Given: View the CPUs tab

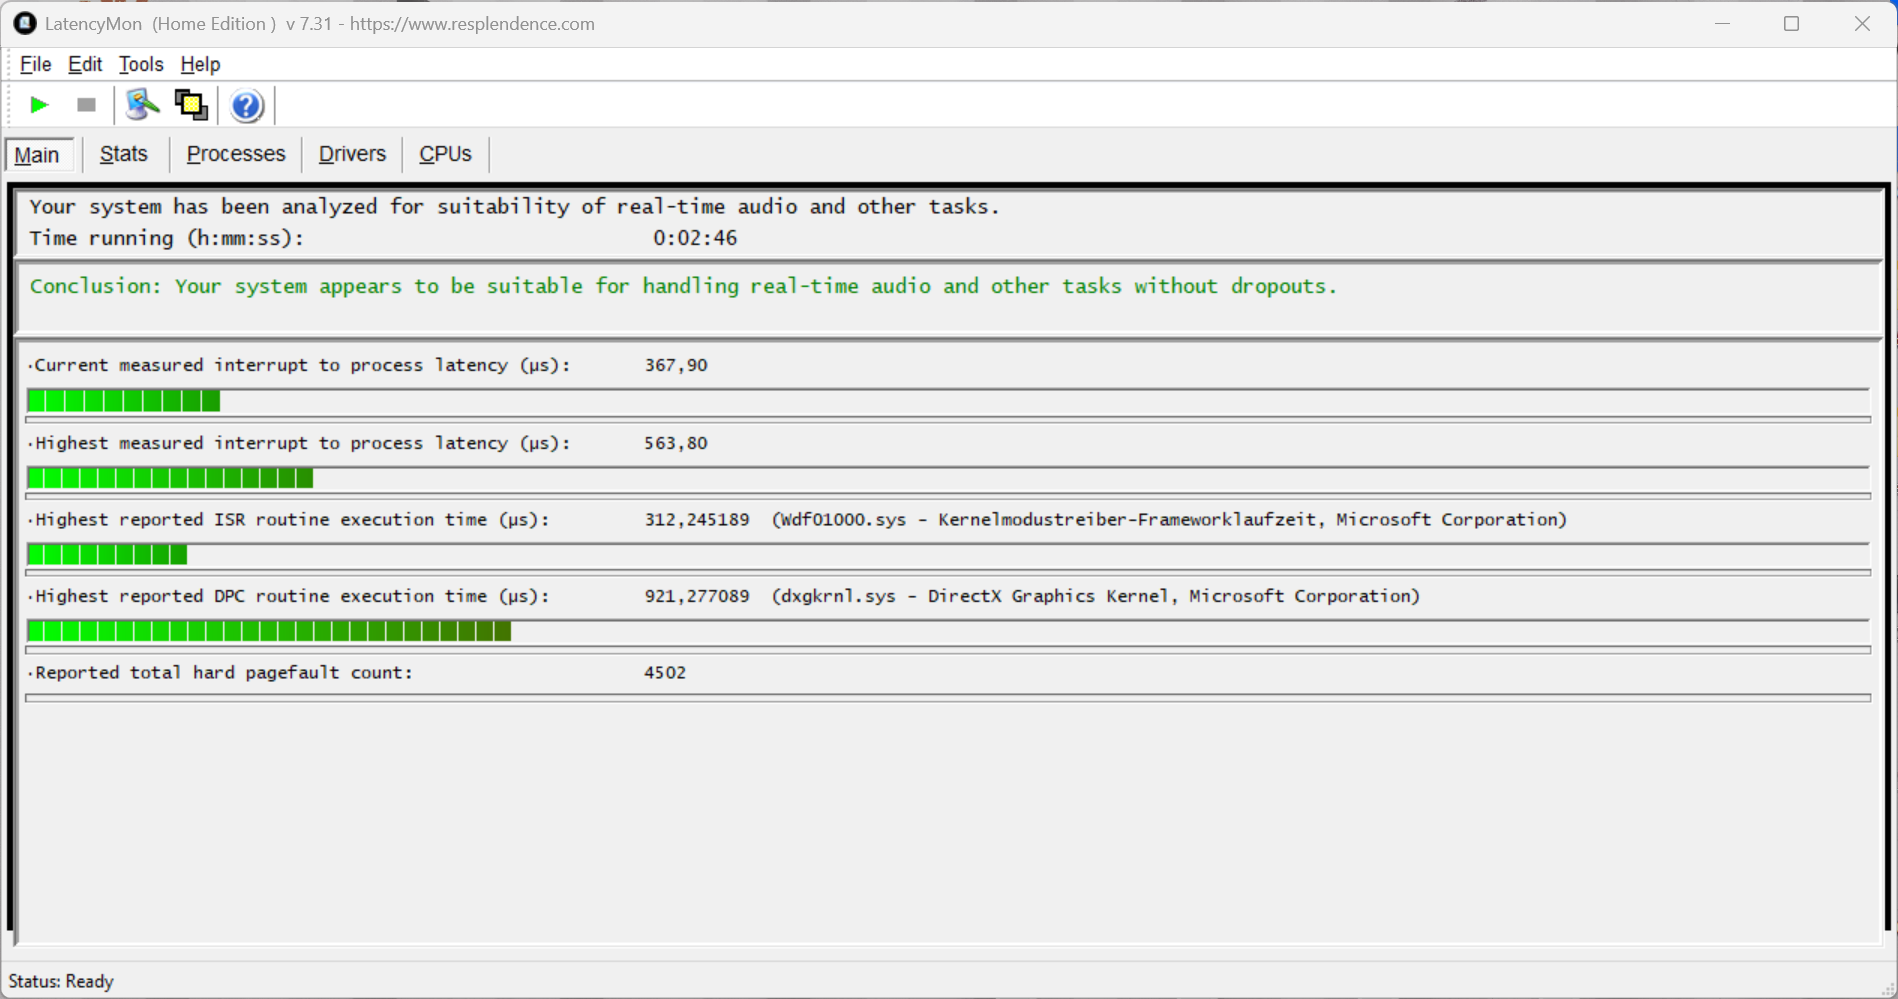Looking at the screenshot, I should [445, 154].
